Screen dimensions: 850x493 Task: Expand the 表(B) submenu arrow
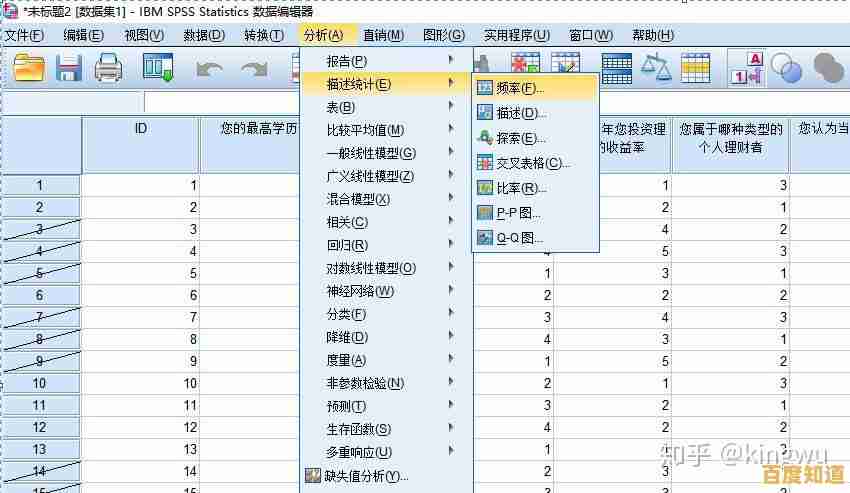[x=451, y=106]
